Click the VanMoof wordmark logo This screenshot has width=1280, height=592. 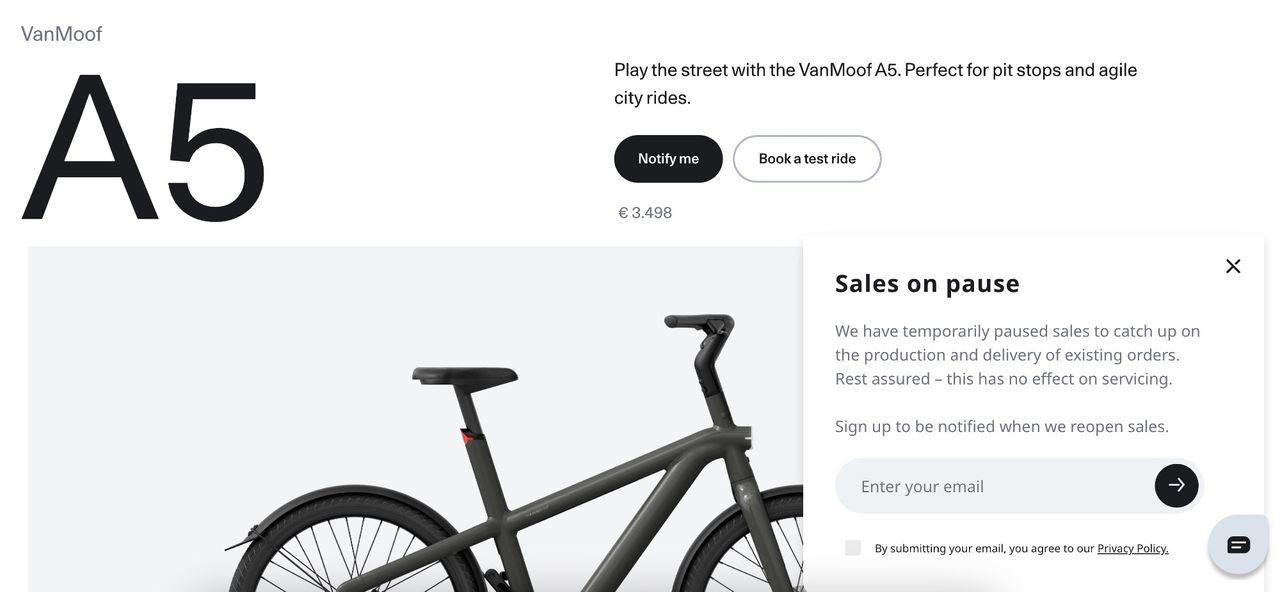[x=61, y=32]
